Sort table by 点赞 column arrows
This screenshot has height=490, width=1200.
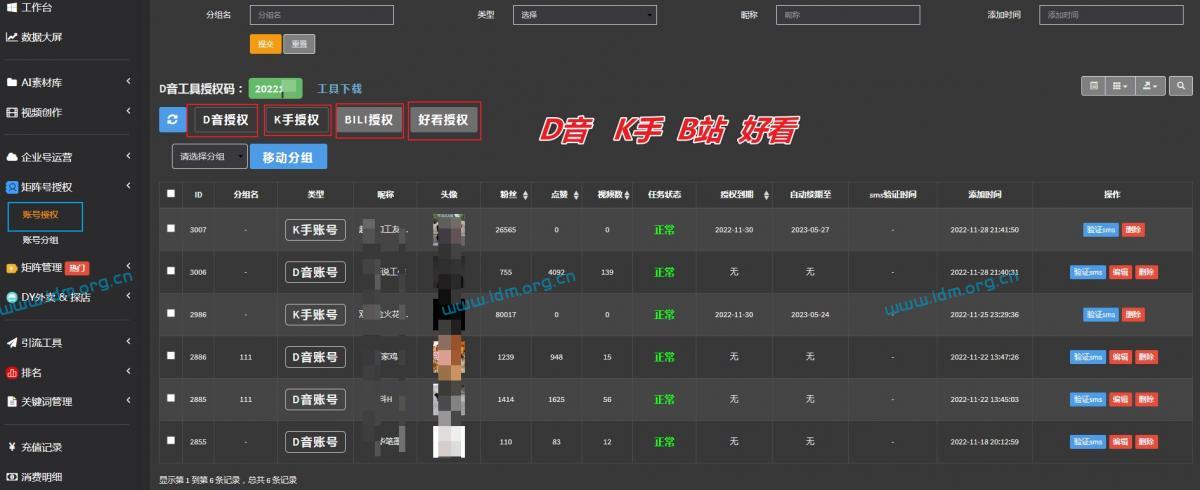[577, 195]
